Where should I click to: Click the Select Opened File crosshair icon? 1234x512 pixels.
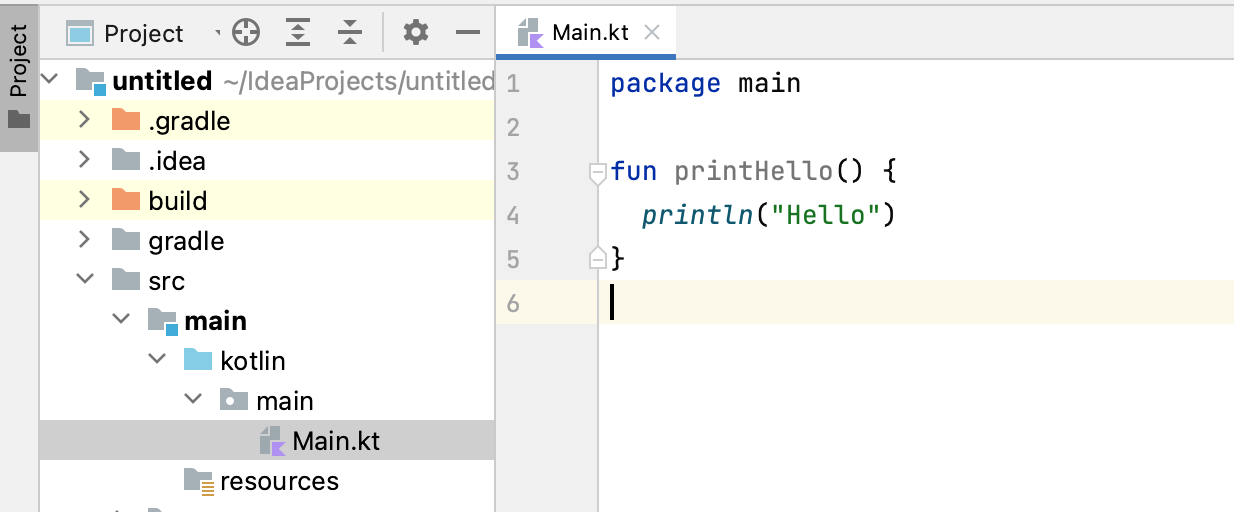click(x=245, y=33)
